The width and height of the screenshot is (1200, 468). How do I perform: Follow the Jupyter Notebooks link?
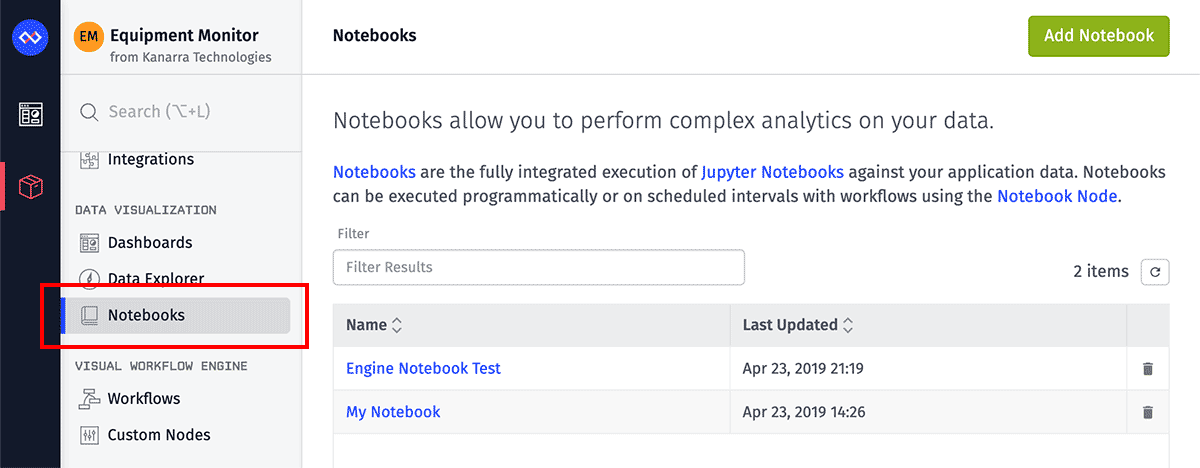pyautogui.click(x=772, y=172)
